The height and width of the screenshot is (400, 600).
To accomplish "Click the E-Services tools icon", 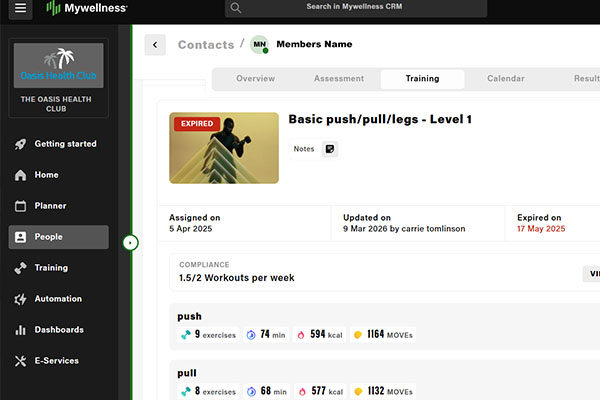I will 21,361.
